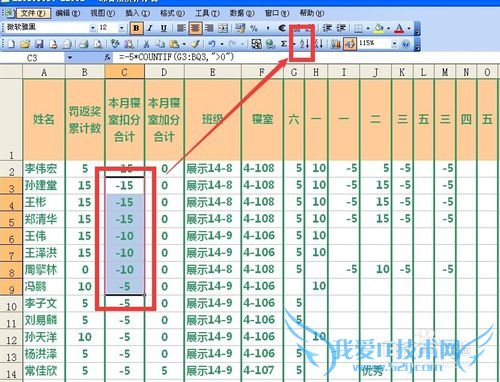Cut selection with the scissors icon
The height and width of the screenshot is (382, 500).
pyautogui.click(x=146, y=44)
